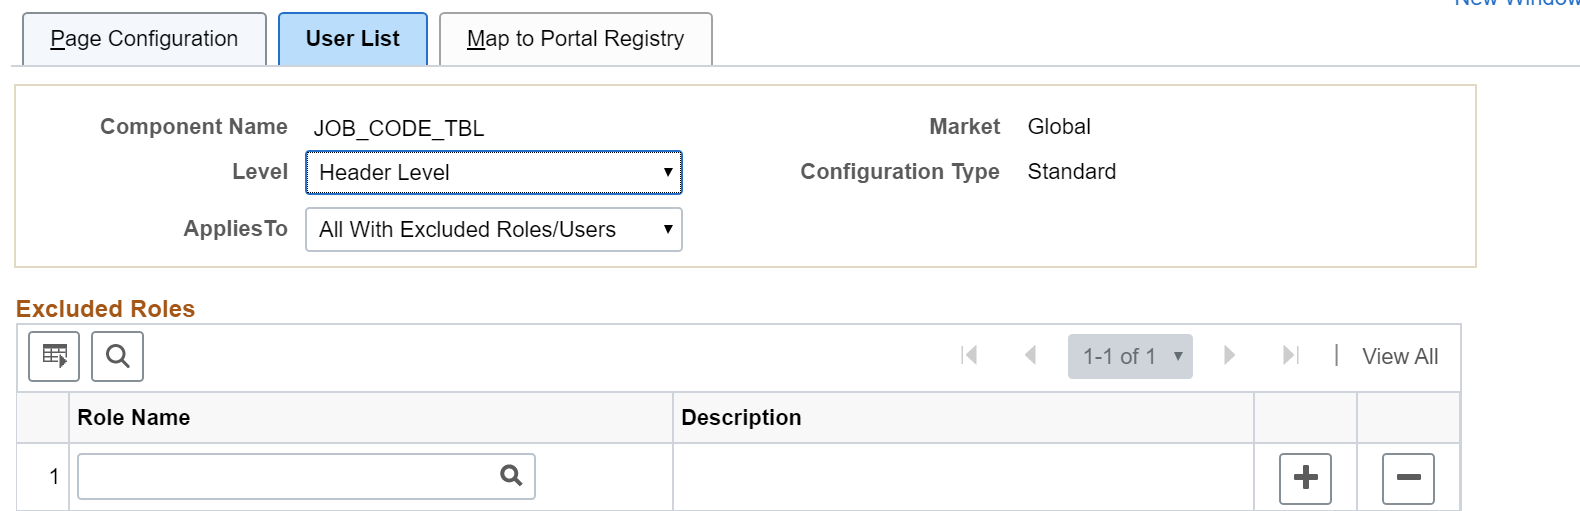The height and width of the screenshot is (511, 1580).
Task: Open the Map to Portal Registry tab
Action: (x=576, y=39)
